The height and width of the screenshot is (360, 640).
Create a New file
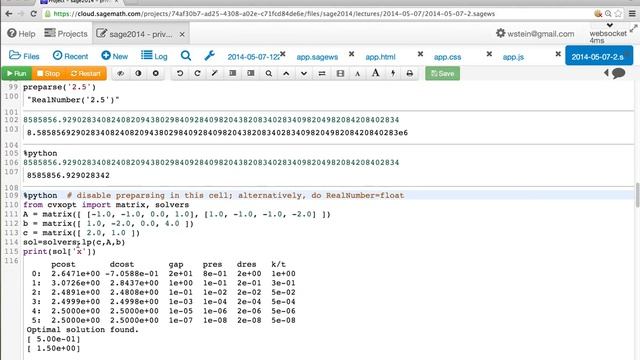115,56
